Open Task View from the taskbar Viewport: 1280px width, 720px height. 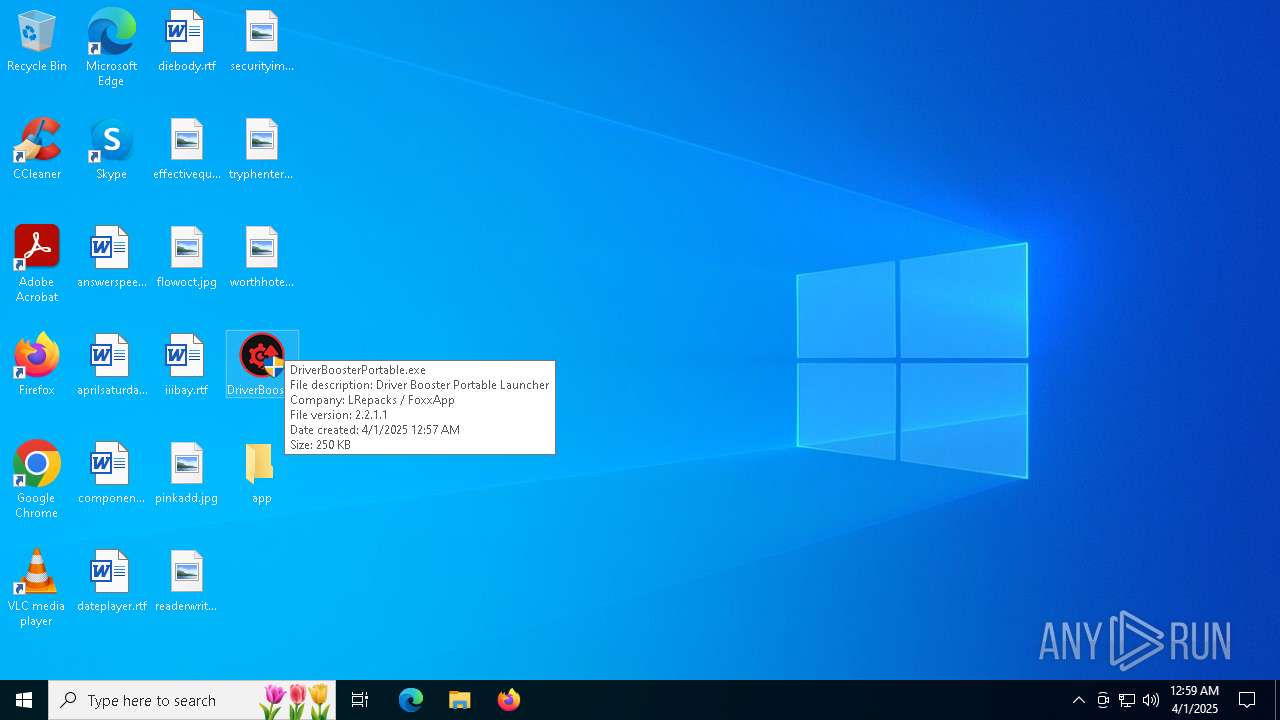pyautogui.click(x=360, y=700)
